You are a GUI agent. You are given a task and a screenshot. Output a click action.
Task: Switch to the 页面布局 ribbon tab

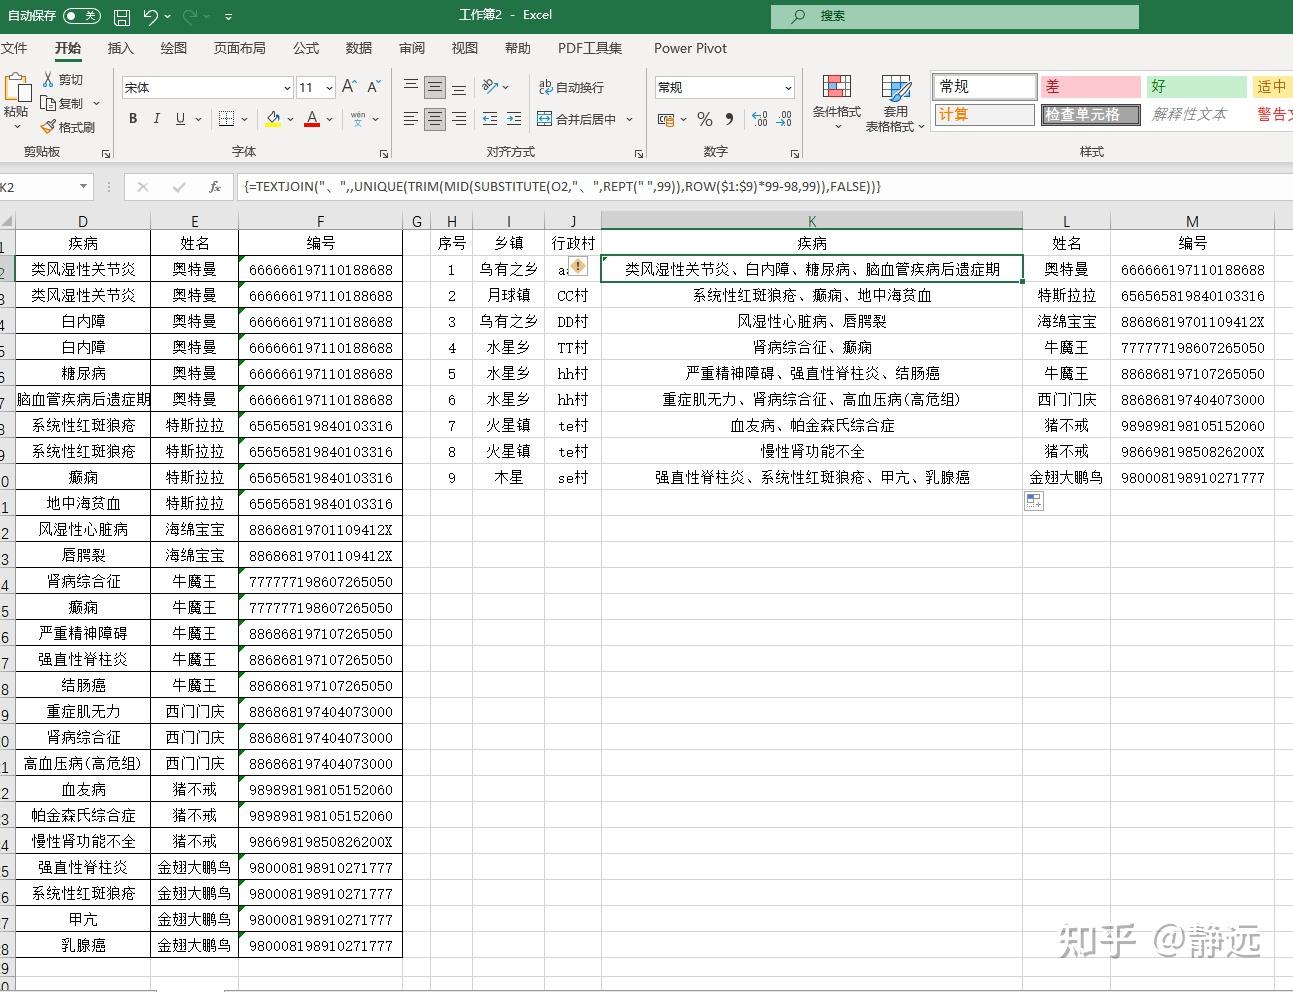[x=239, y=48]
